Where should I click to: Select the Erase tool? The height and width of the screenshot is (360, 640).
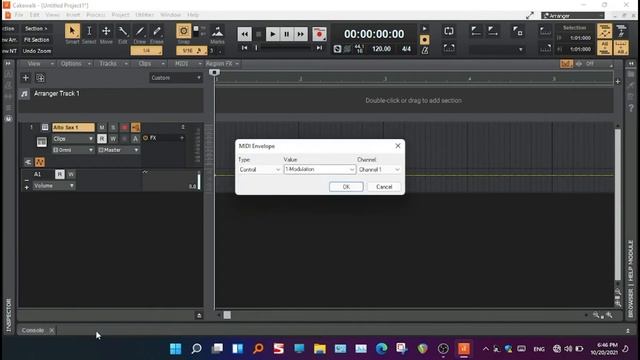pyautogui.click(x=157, y=31)
